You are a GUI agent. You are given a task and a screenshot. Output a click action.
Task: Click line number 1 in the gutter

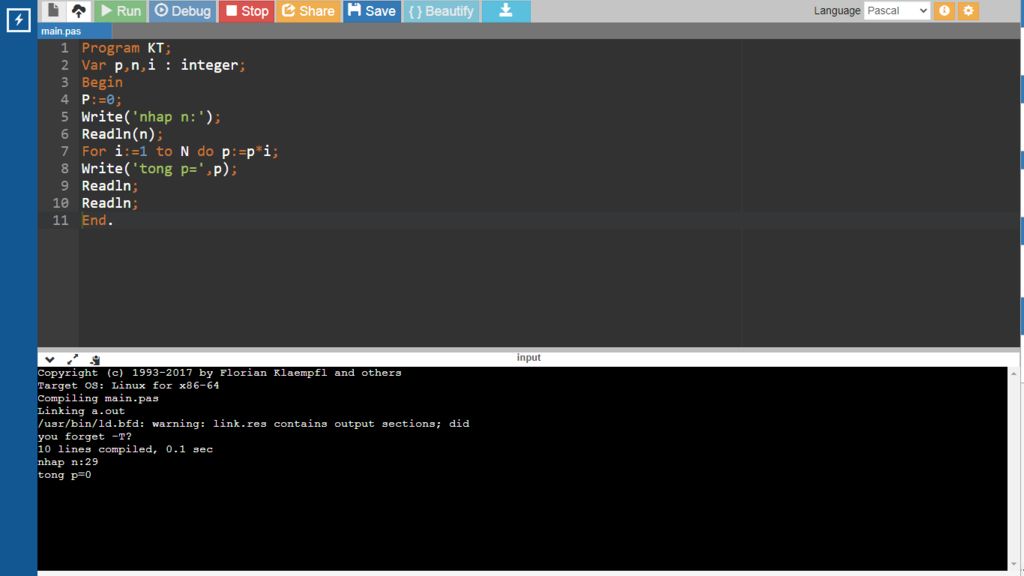pos(65,48)
